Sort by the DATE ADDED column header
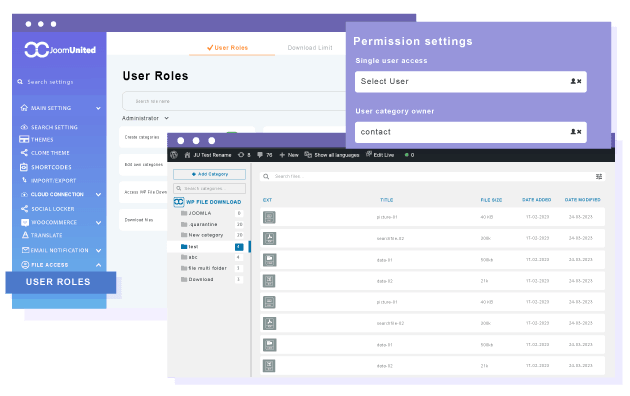This screenshot has height=396, width=630. pos(536,200)
